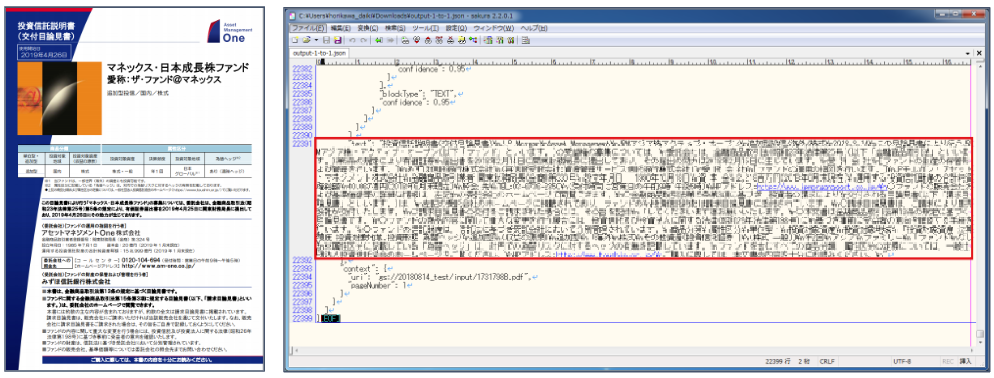Expand the Open file recent-list dropdown arrow
994x378 pixels.
pyautogui.click(x=316, y=40)
